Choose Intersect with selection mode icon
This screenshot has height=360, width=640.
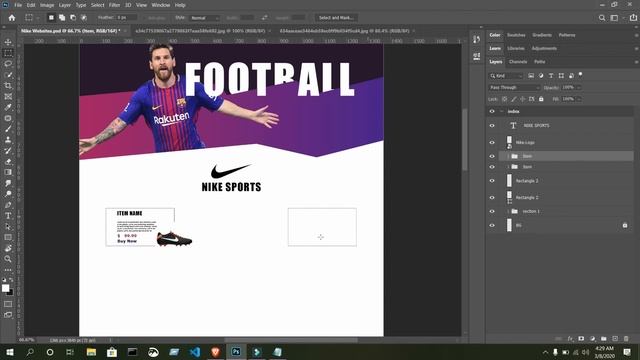click(84, 18)
